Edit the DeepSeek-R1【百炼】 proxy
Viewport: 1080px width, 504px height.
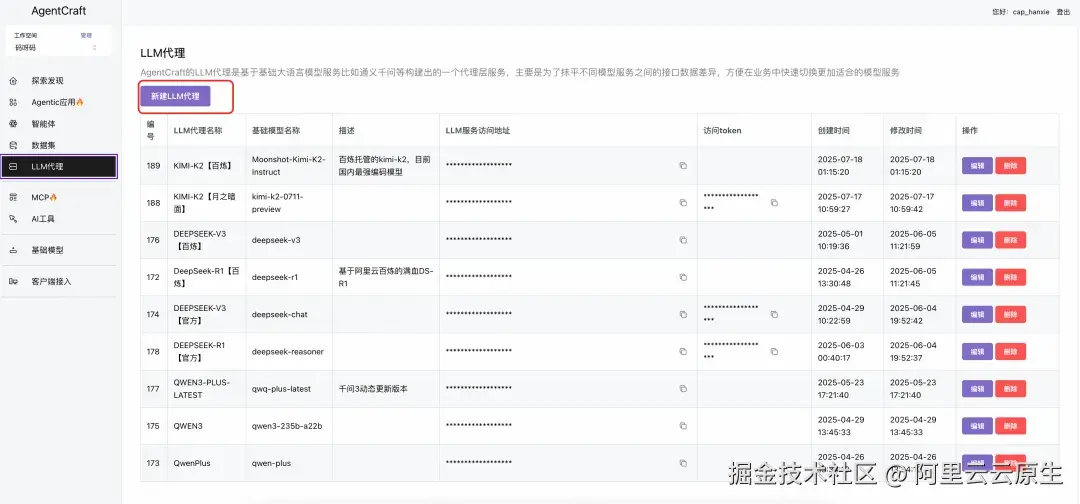click(977, 277)
